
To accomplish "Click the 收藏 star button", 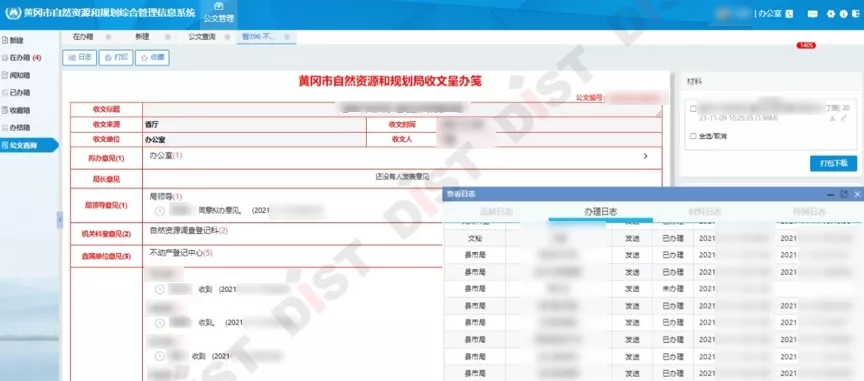I will coord(152,57).
